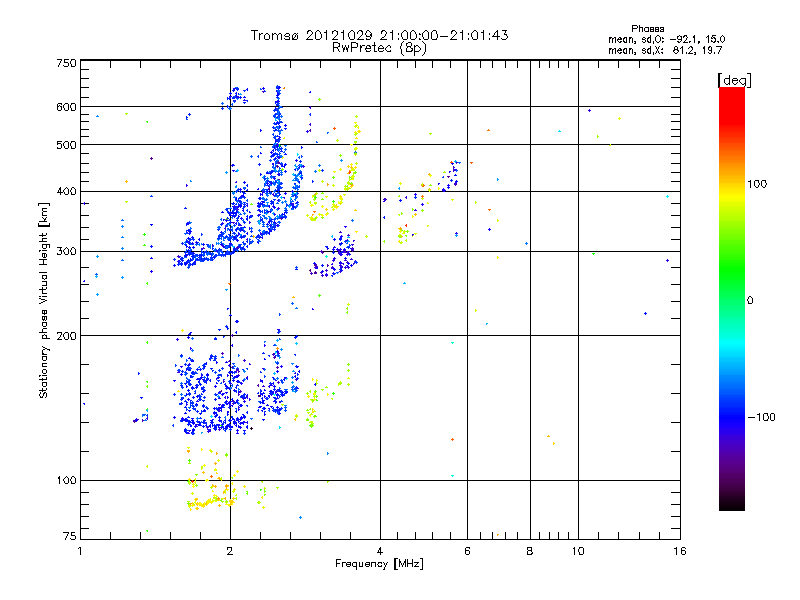This screenshot has height=600, width=800.
Task: Click the y-axis tick label '750'
Action: click(x=66, y=63)
